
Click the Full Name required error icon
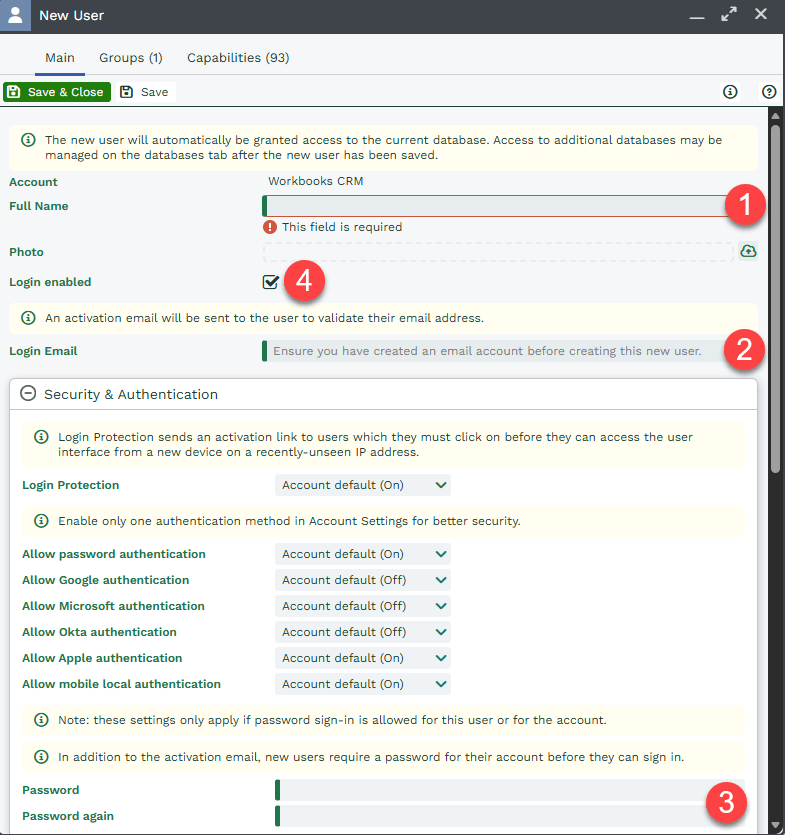pyautogui.click(x=270, y=227)
